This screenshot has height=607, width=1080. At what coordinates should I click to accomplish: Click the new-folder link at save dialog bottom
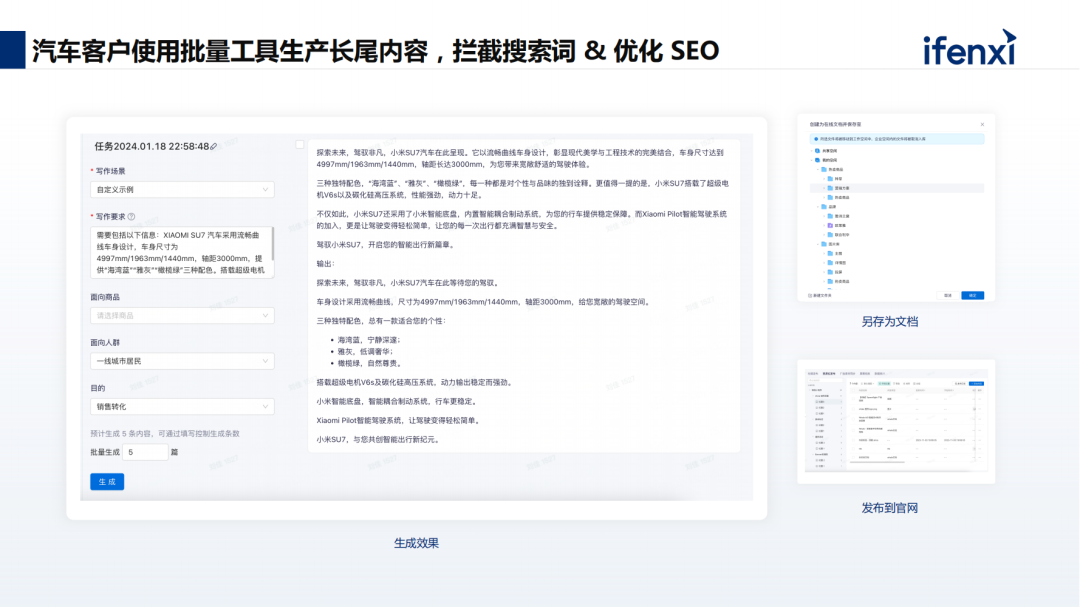point(820,296)
